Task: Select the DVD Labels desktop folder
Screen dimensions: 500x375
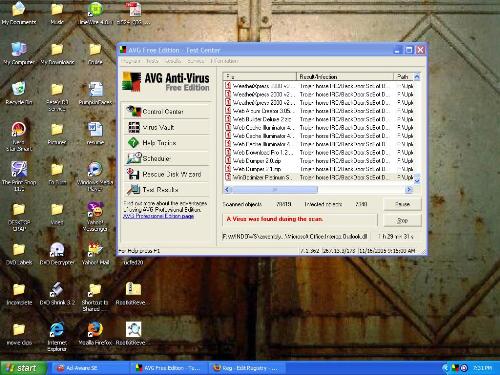Action: pyautogui.click(x=19, y=253)
